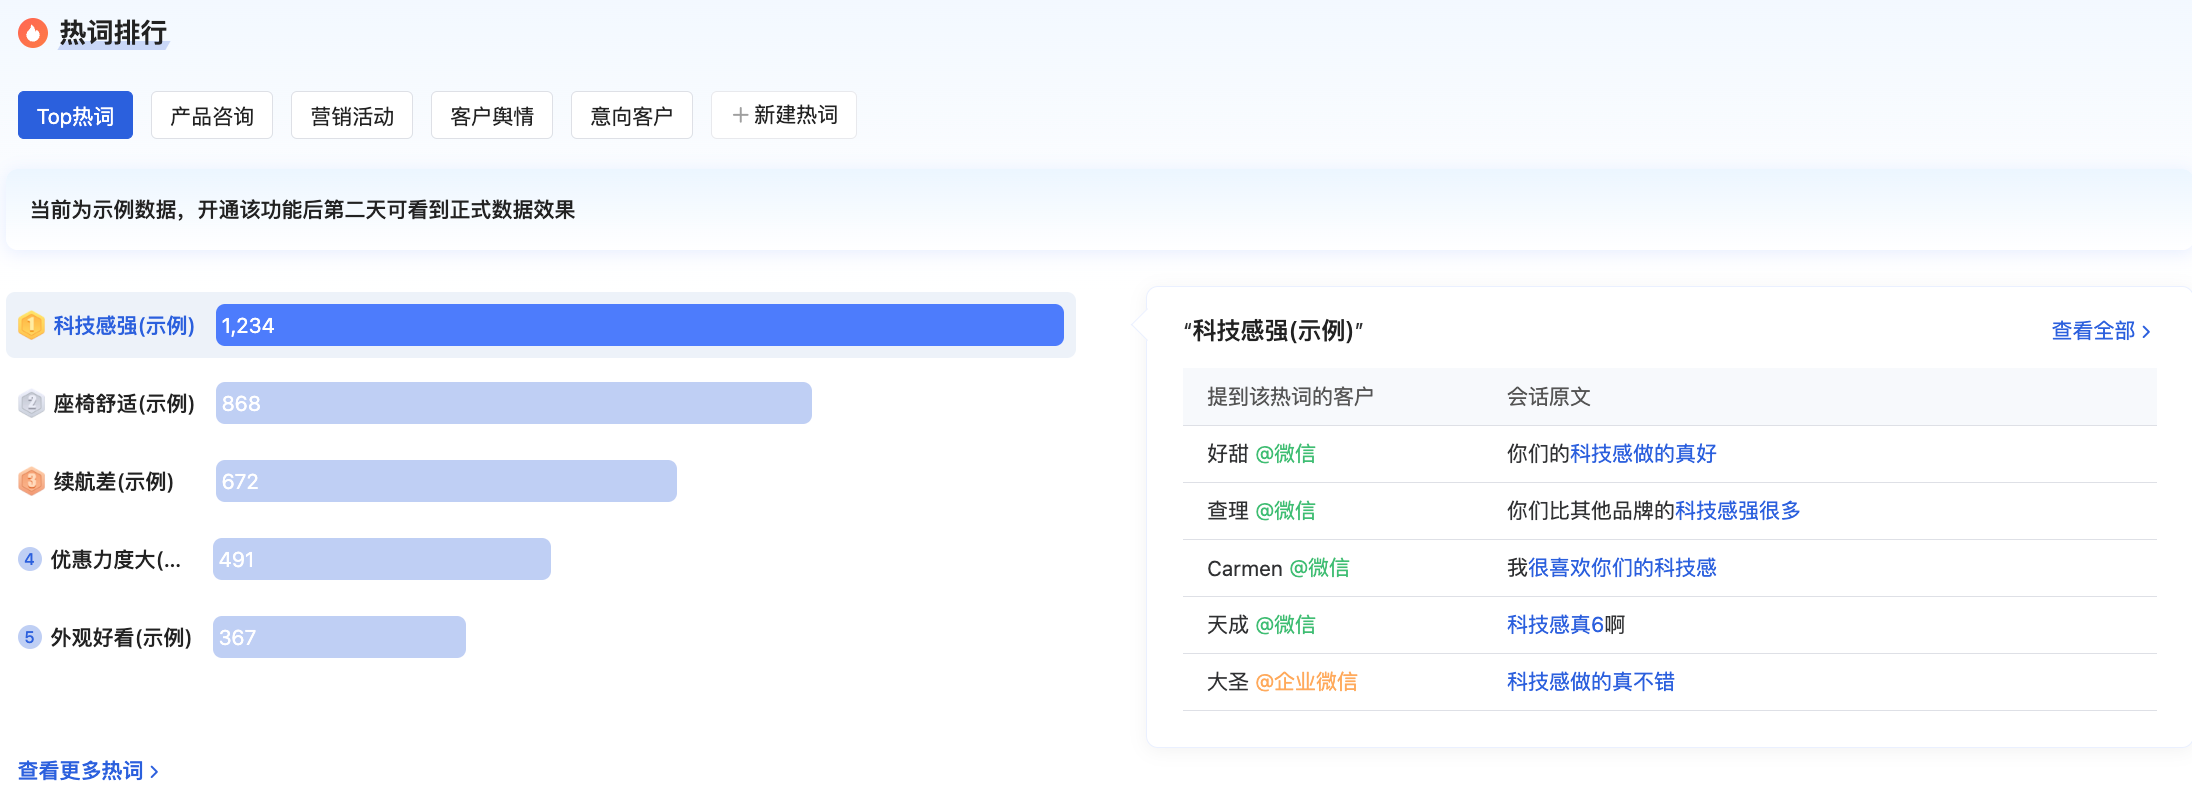The image size is (2192, 808).
Task: Click the 491 bar for 优惠力度大
Action: point(382,559)
